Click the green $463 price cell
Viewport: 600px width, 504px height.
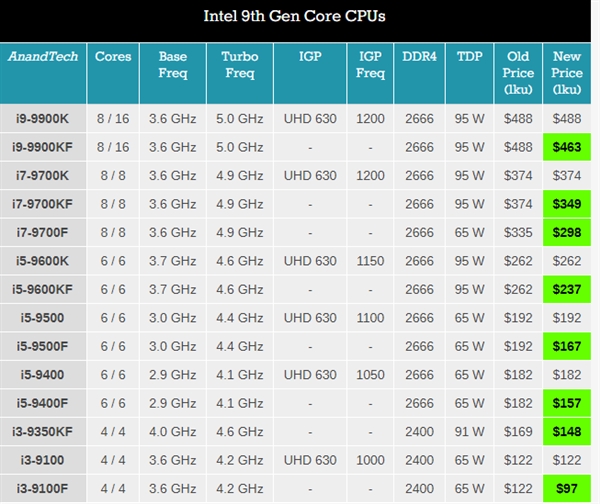click(x=567, y=147)
